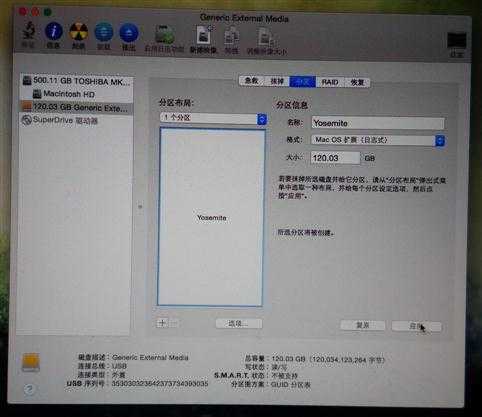Open the partition layout dropdown showing 1 个分区

pyautogui.click(x=214, y=118)
